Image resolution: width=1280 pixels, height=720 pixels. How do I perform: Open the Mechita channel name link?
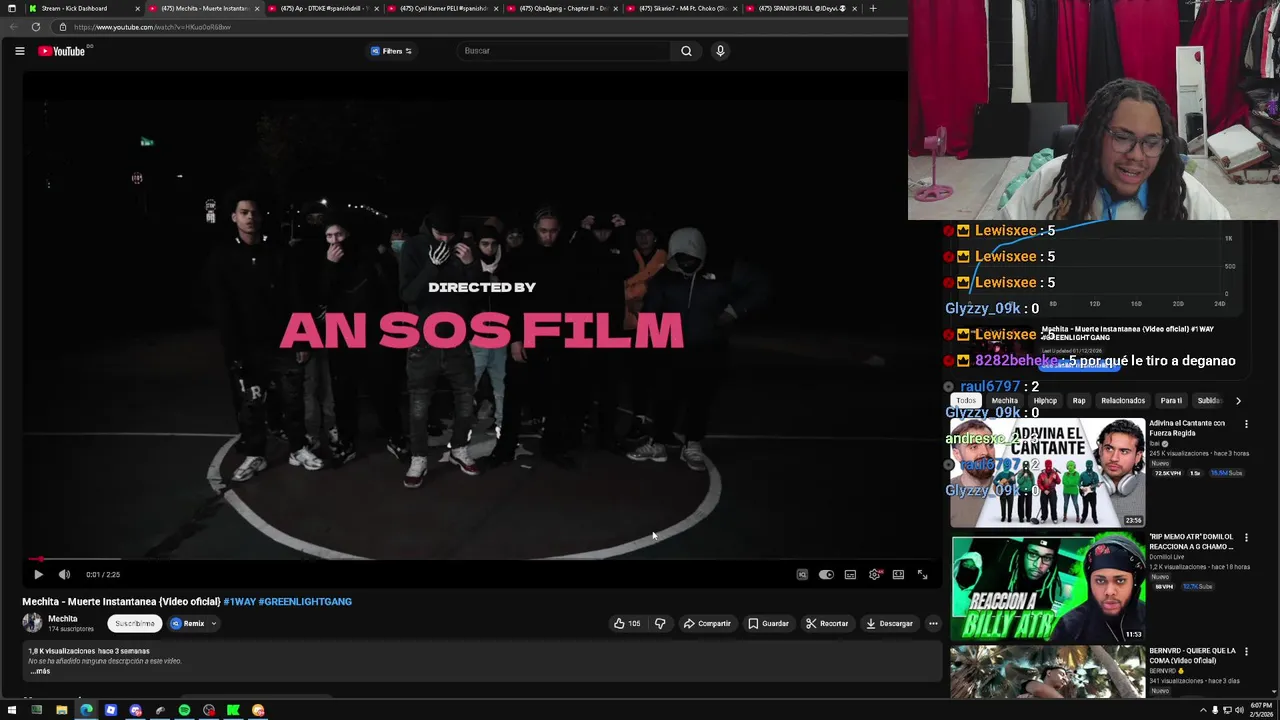62,619
